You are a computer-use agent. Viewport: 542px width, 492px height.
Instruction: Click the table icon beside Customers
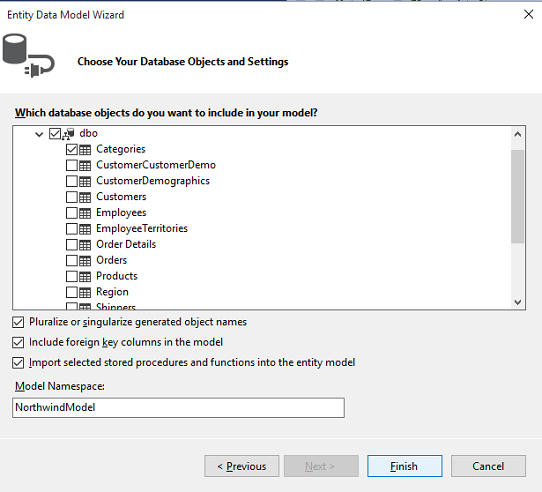coord(85,197)
